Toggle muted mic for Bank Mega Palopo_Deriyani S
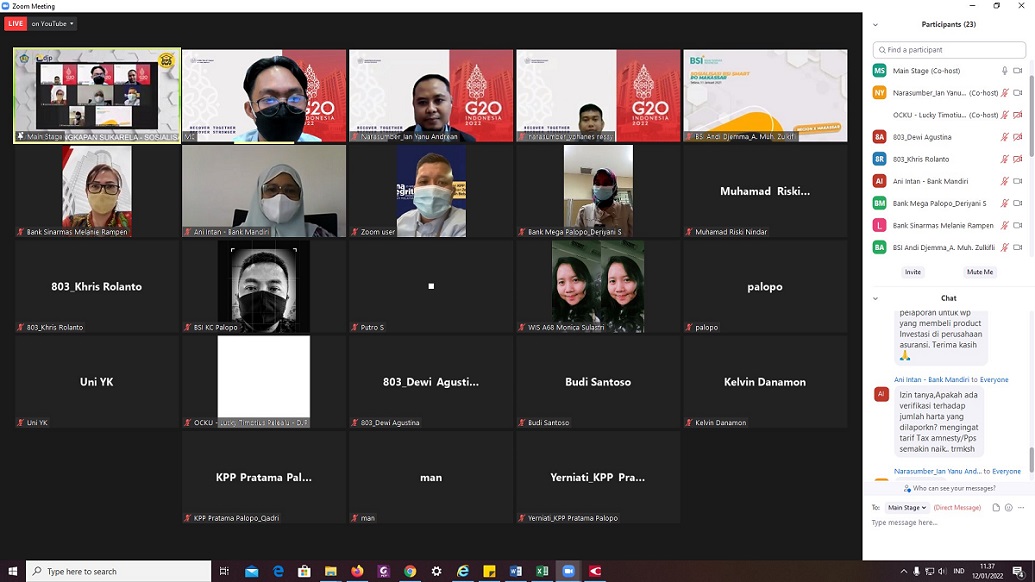This screenshot has height=582, width=1035. 1005,203
